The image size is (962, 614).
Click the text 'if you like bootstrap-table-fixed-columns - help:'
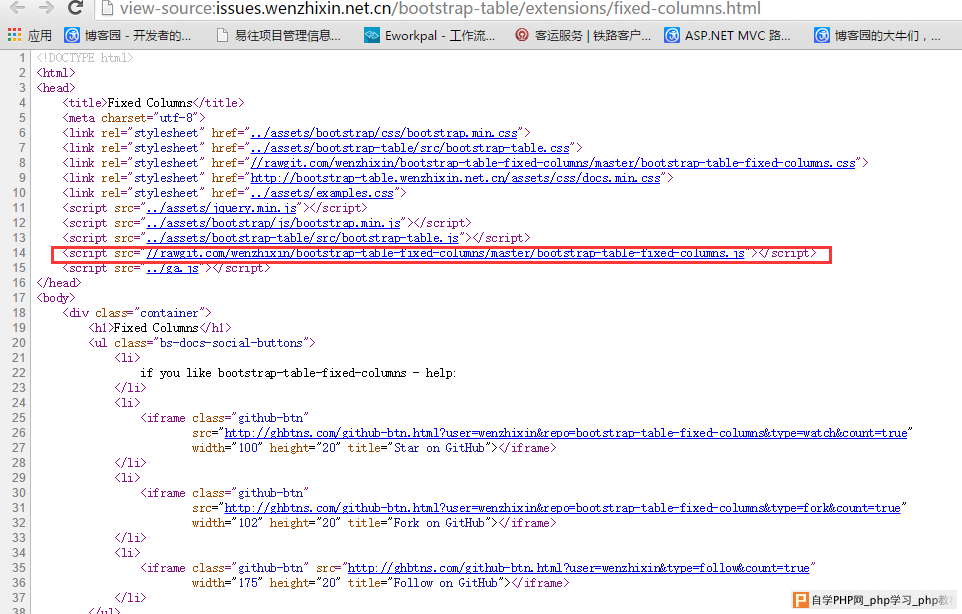(298, 373)
